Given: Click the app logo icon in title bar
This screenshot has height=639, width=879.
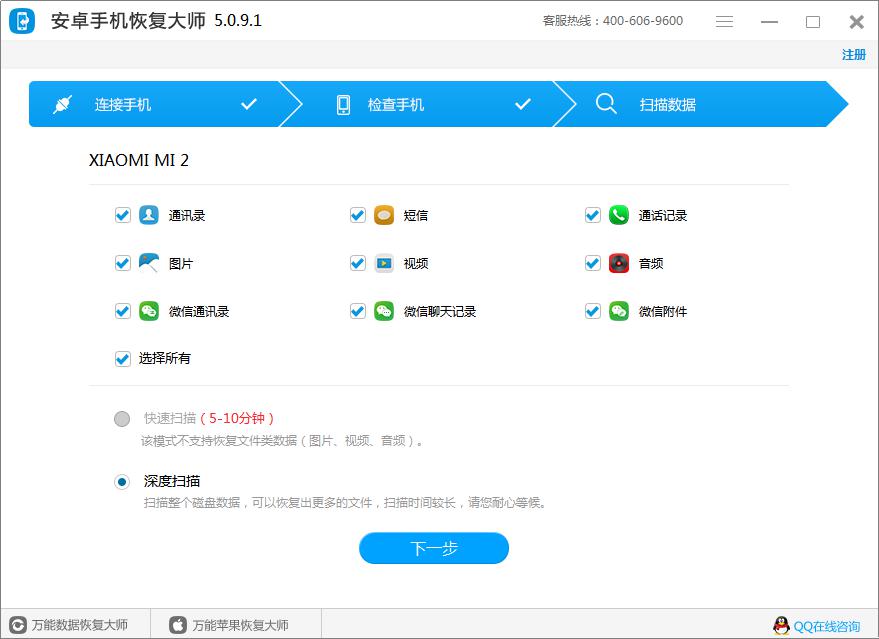Looking at the screenshot, I should (x=22, y=21).
